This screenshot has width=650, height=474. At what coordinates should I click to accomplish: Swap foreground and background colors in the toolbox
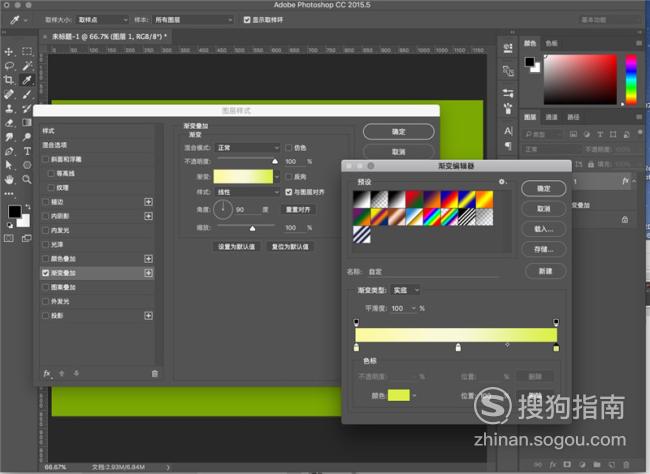point(28,206)
